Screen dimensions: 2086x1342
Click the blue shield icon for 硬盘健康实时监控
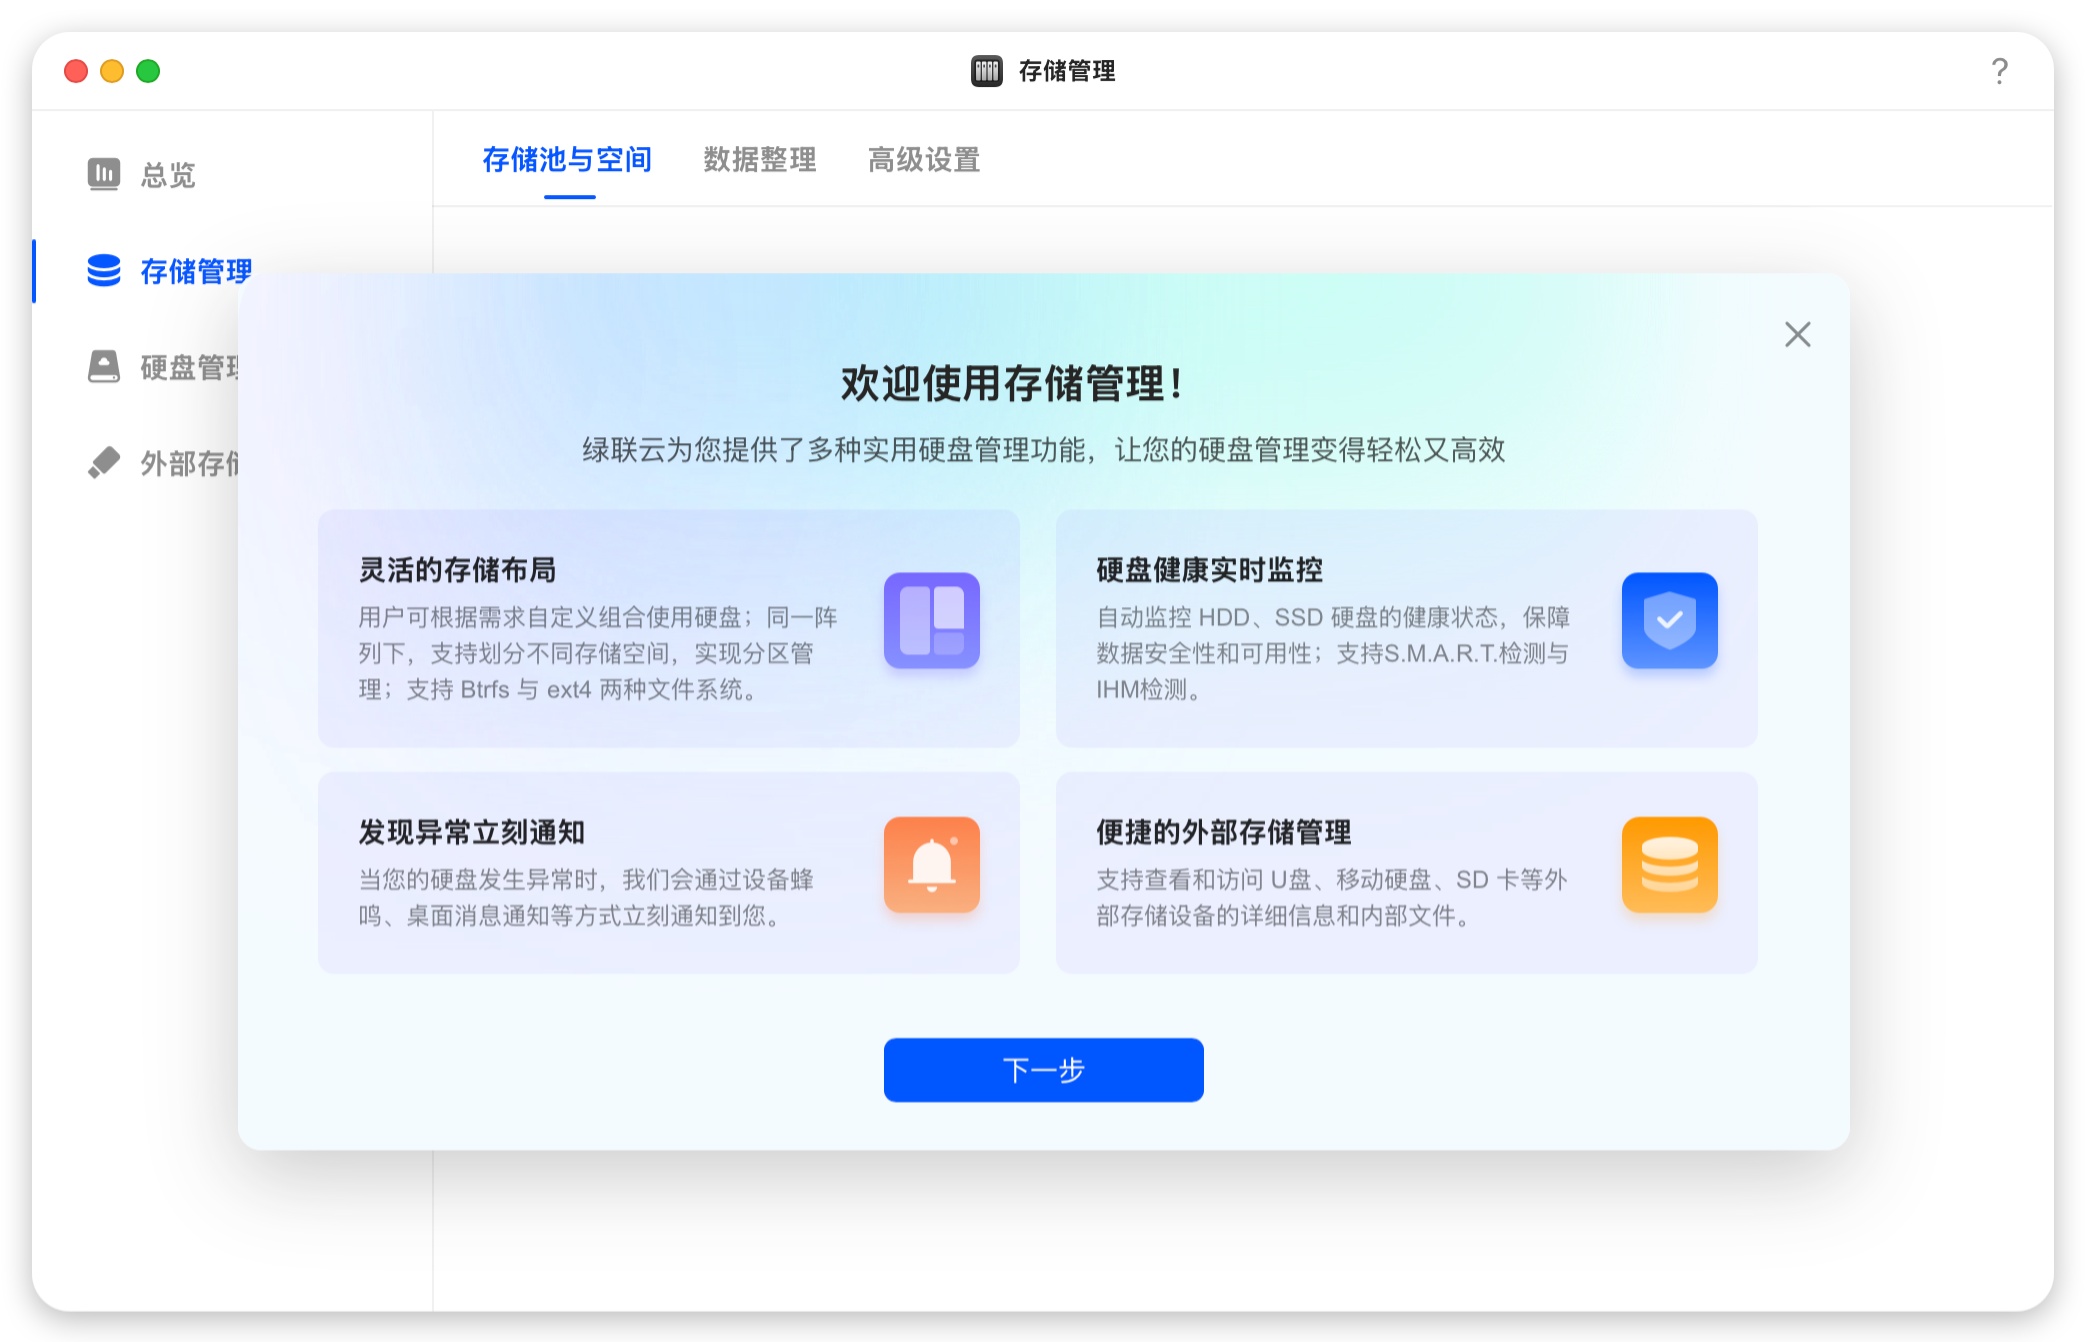click(x=1670, y=620)
